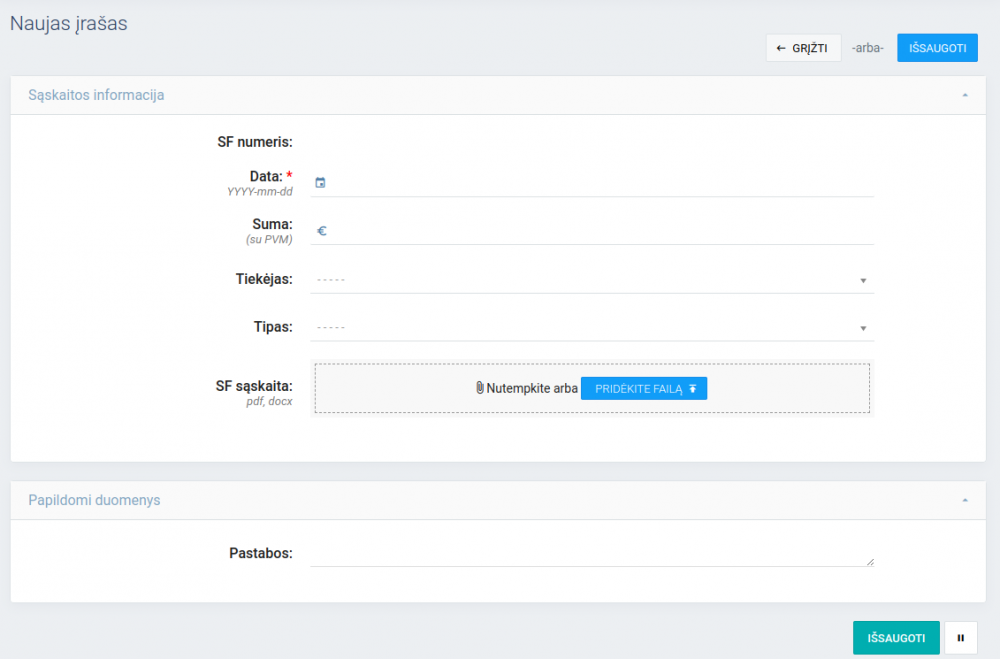Screen dimensions: 1000x659
Task: Click the Pastabos textarea resize handle
Action: click(x=869, y=562)
